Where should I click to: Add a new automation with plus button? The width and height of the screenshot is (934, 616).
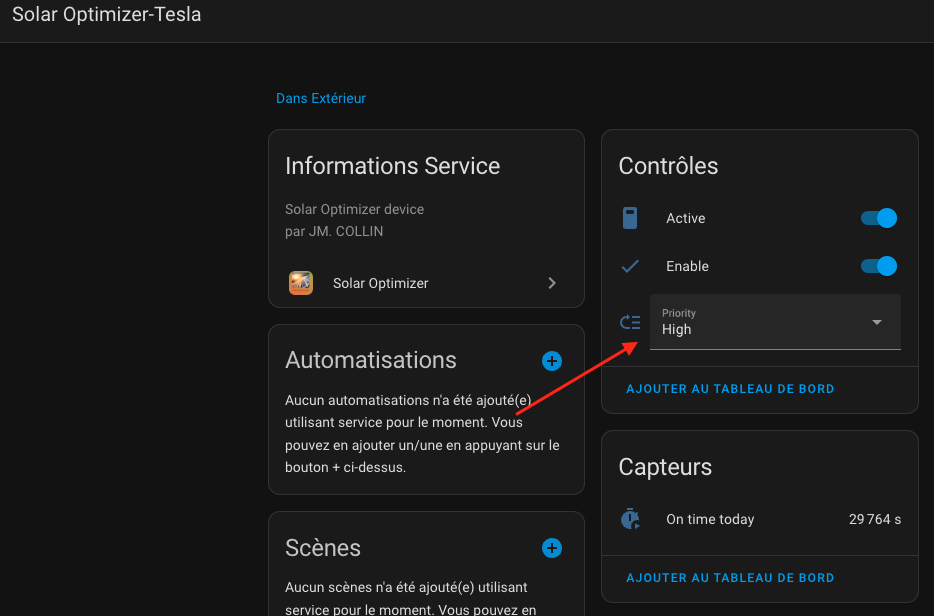point(552,361)
